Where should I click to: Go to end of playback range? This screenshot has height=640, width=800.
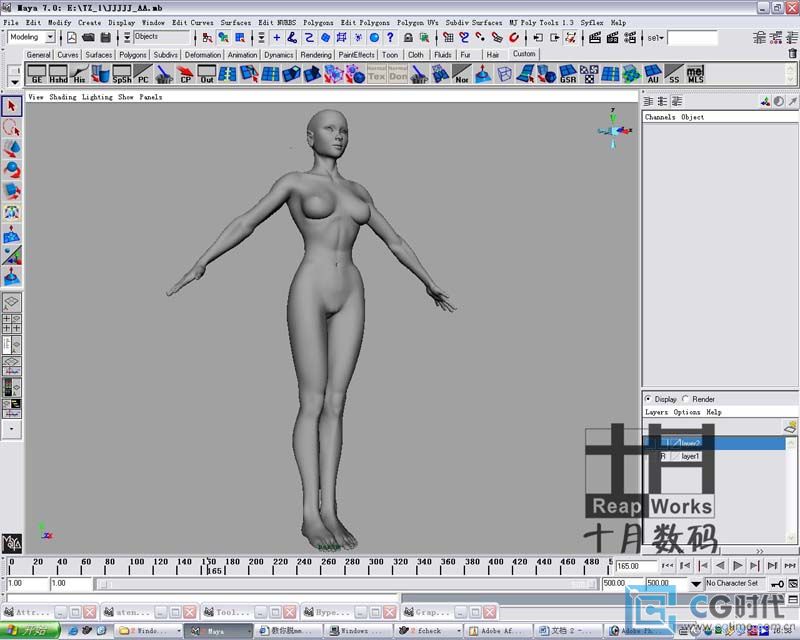pos(790,565)
